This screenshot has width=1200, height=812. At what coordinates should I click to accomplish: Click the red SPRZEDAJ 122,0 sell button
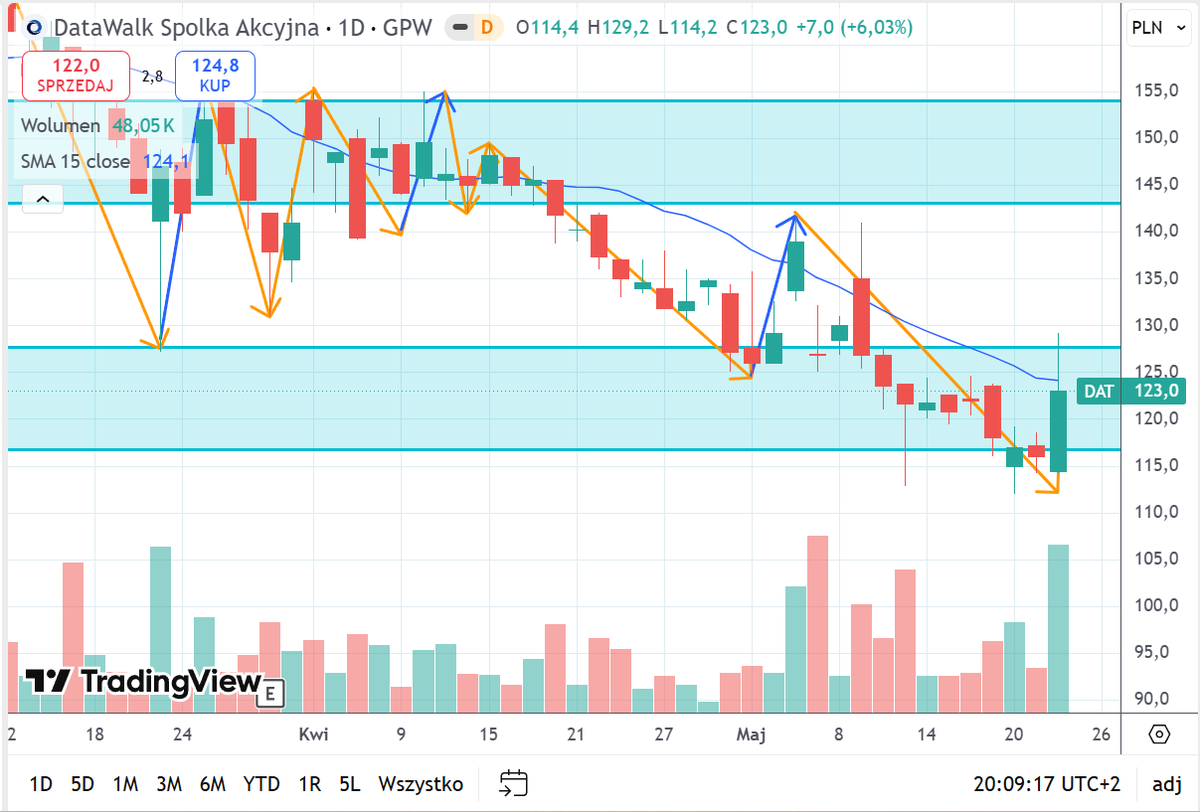pyautogui.click(x=75, y=76)
